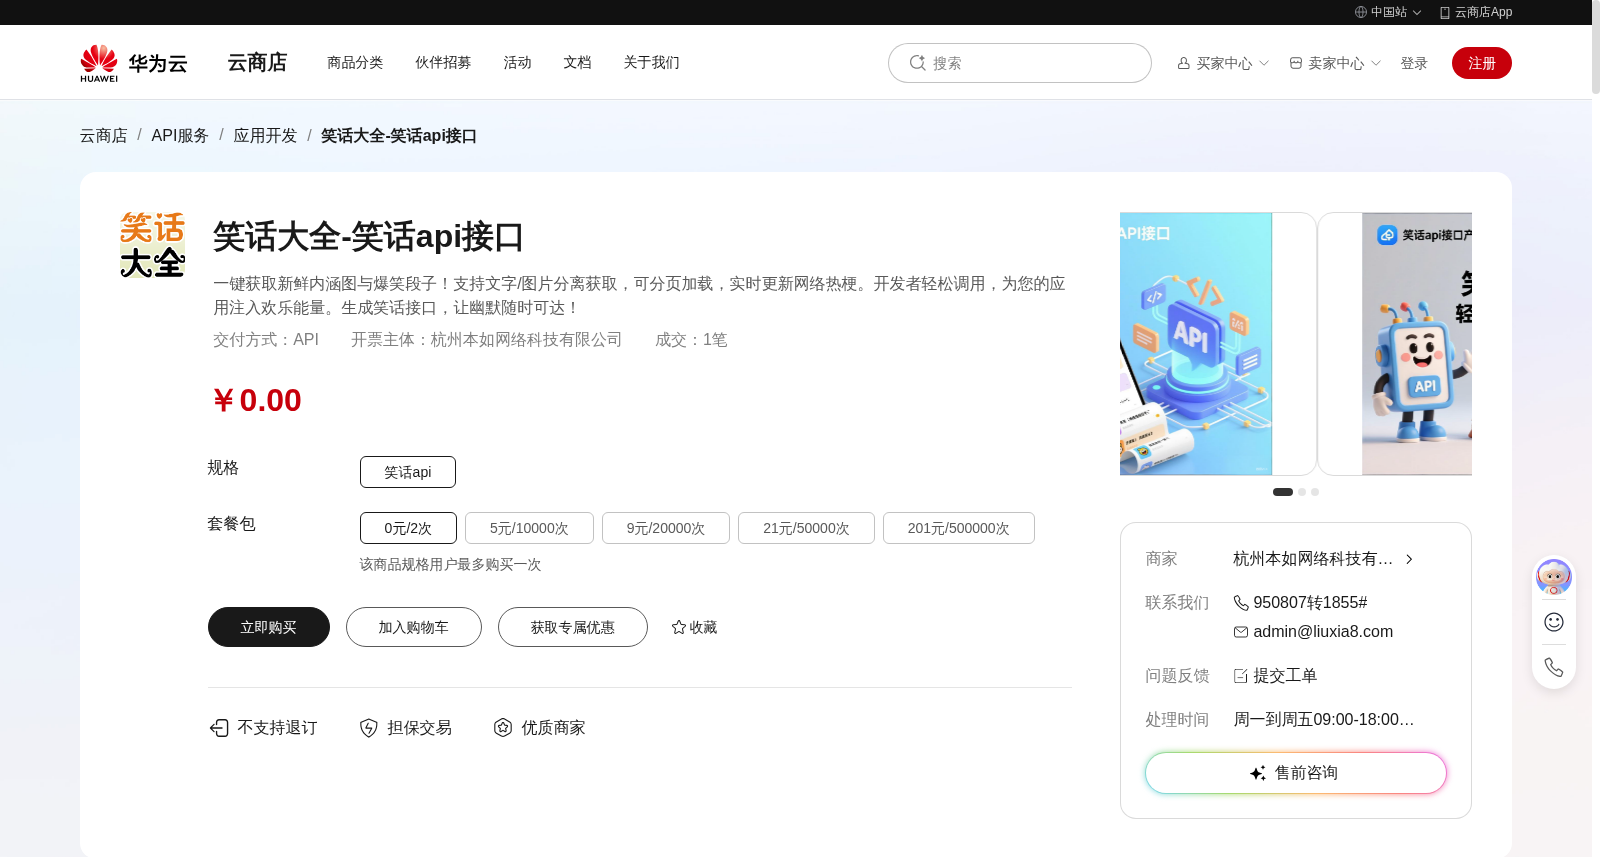The height and width of the screenshot is (857, 1600).
Task: Open the 关于我们 menu item
Action: [651, 62]
